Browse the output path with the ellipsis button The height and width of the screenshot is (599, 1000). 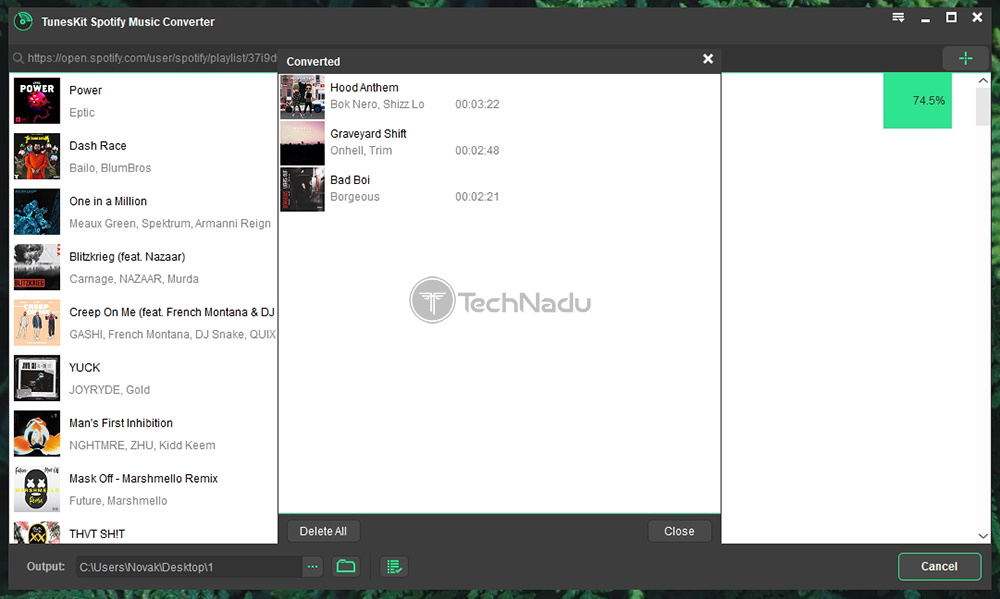(x=312, y=566)
